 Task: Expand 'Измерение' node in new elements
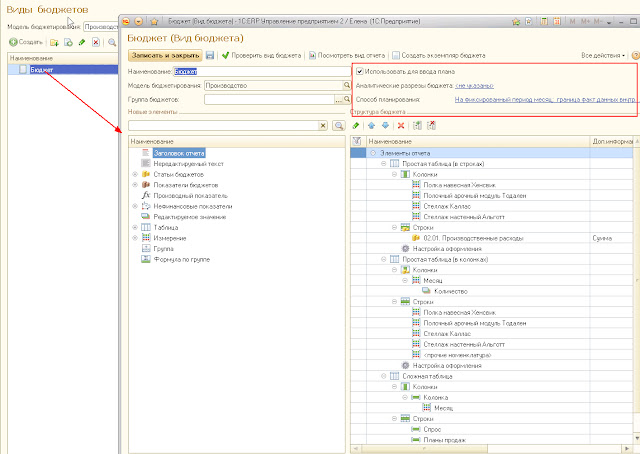[x=135, y=238]
